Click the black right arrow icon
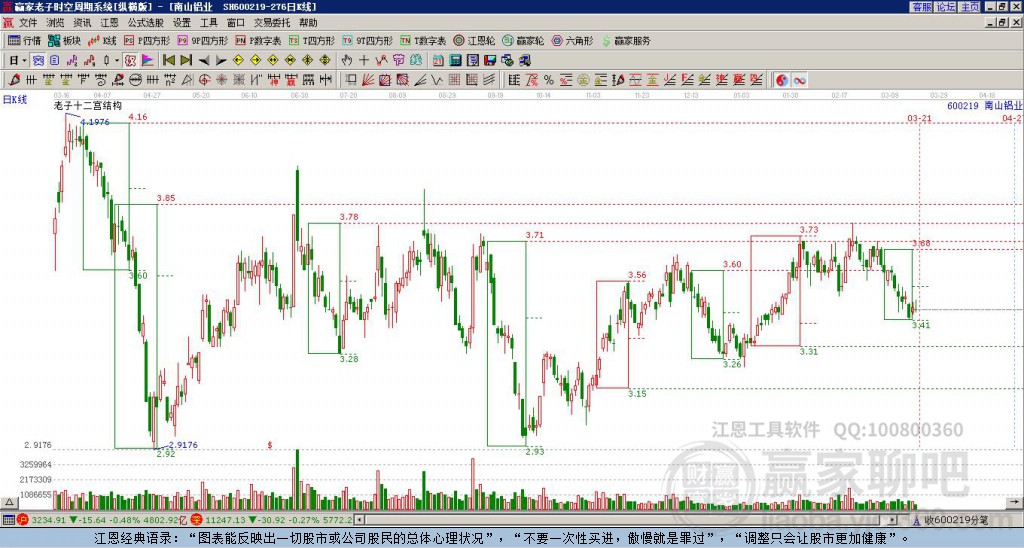The width and height of the screenshot is (1024, 548). [221, 60]
